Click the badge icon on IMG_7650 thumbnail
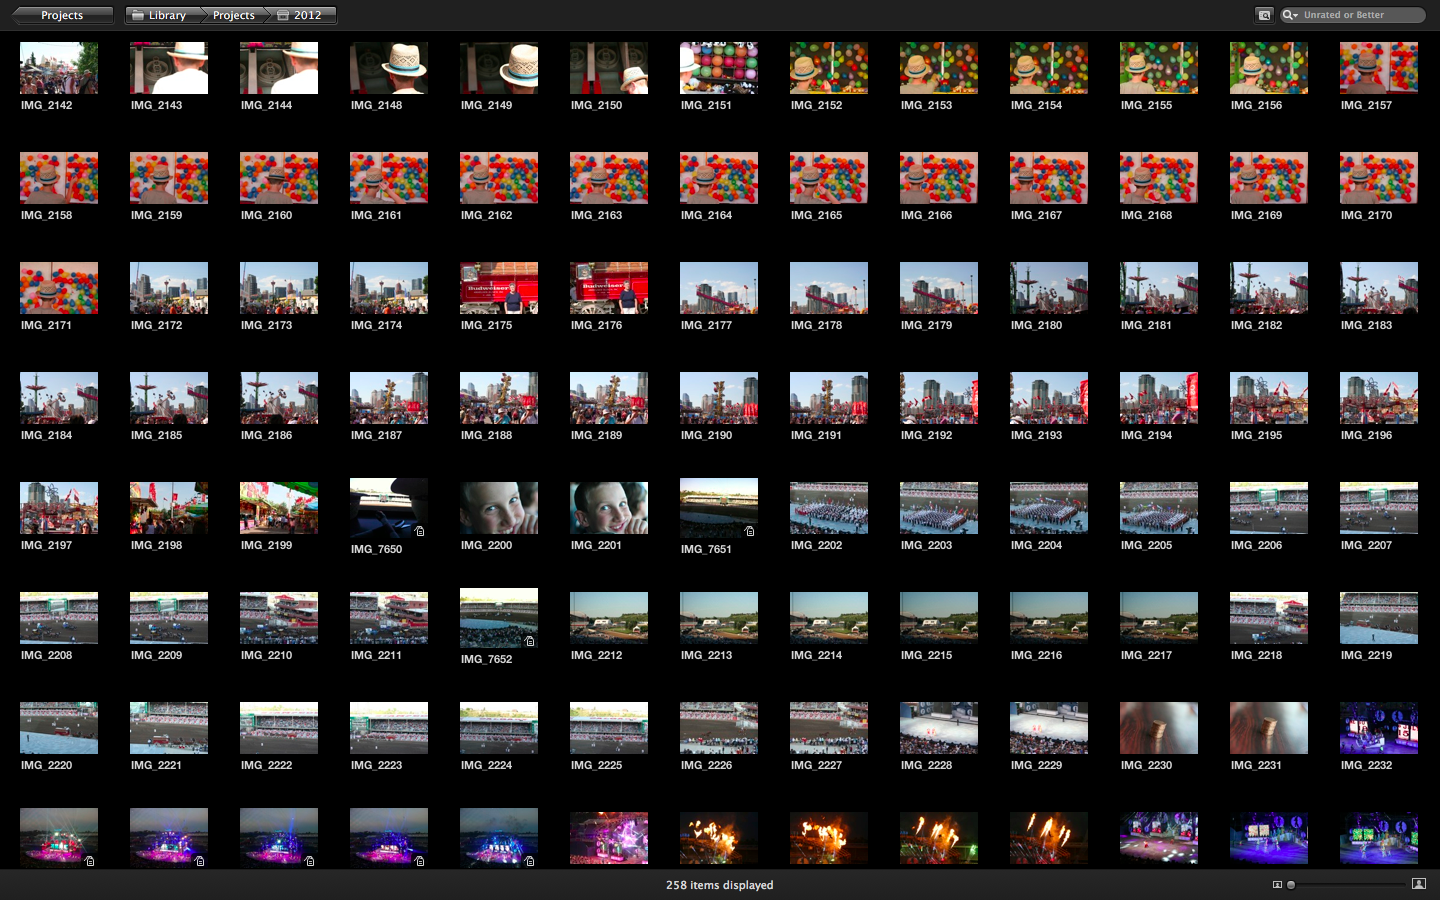 coord(420,531)
